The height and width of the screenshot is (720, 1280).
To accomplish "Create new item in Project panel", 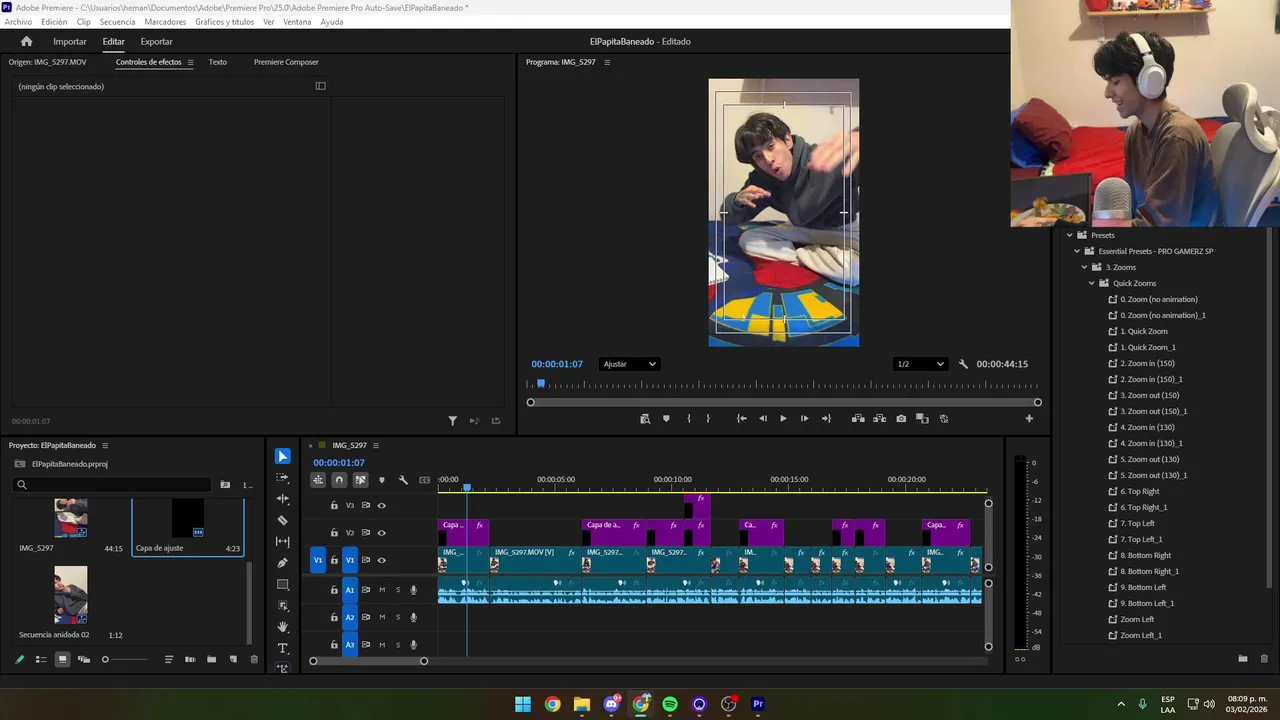I will tap(233, 659).
